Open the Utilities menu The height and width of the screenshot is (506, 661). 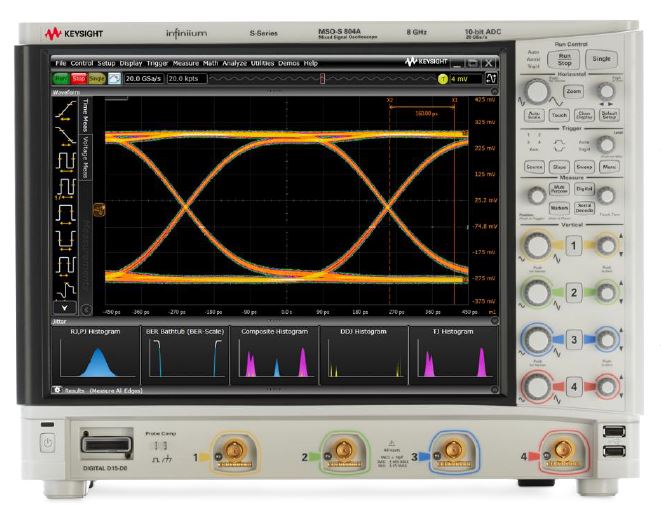click(262, 63)
